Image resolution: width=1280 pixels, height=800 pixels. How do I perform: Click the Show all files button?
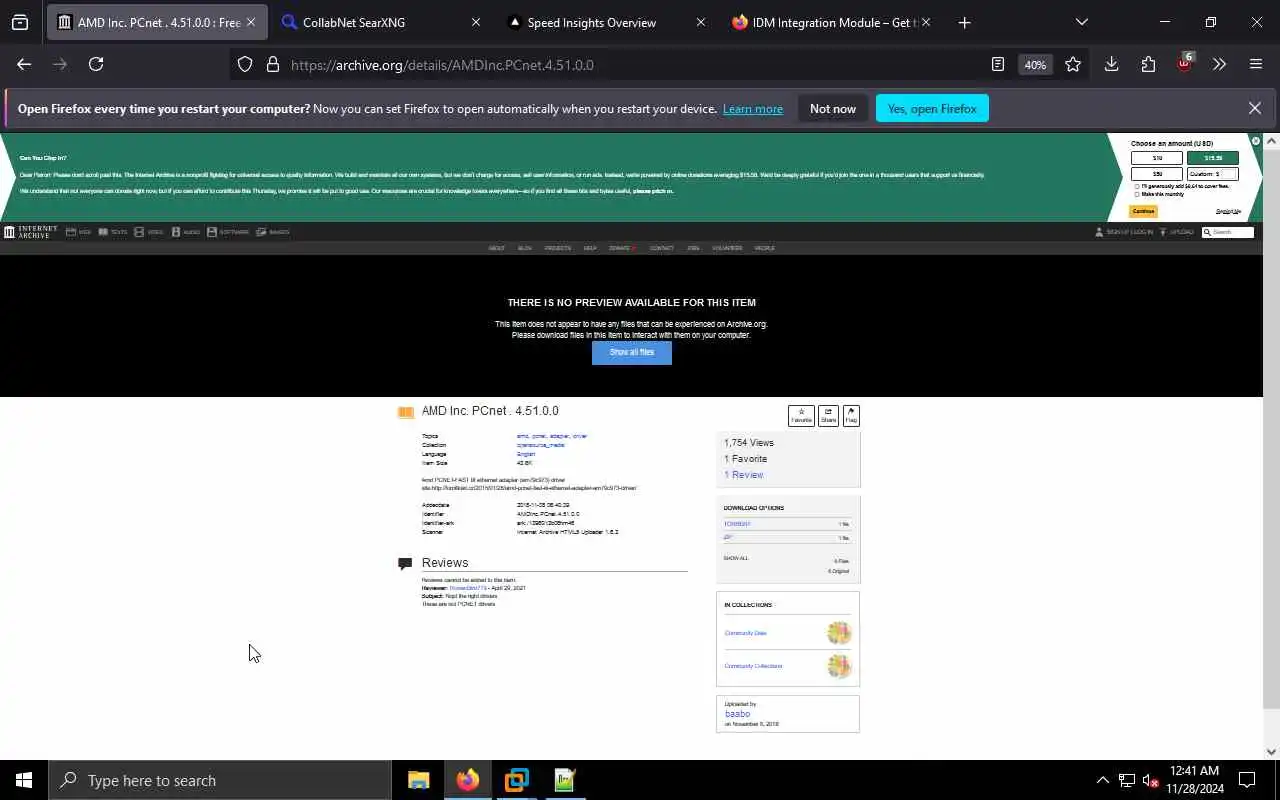coord(632,352)
